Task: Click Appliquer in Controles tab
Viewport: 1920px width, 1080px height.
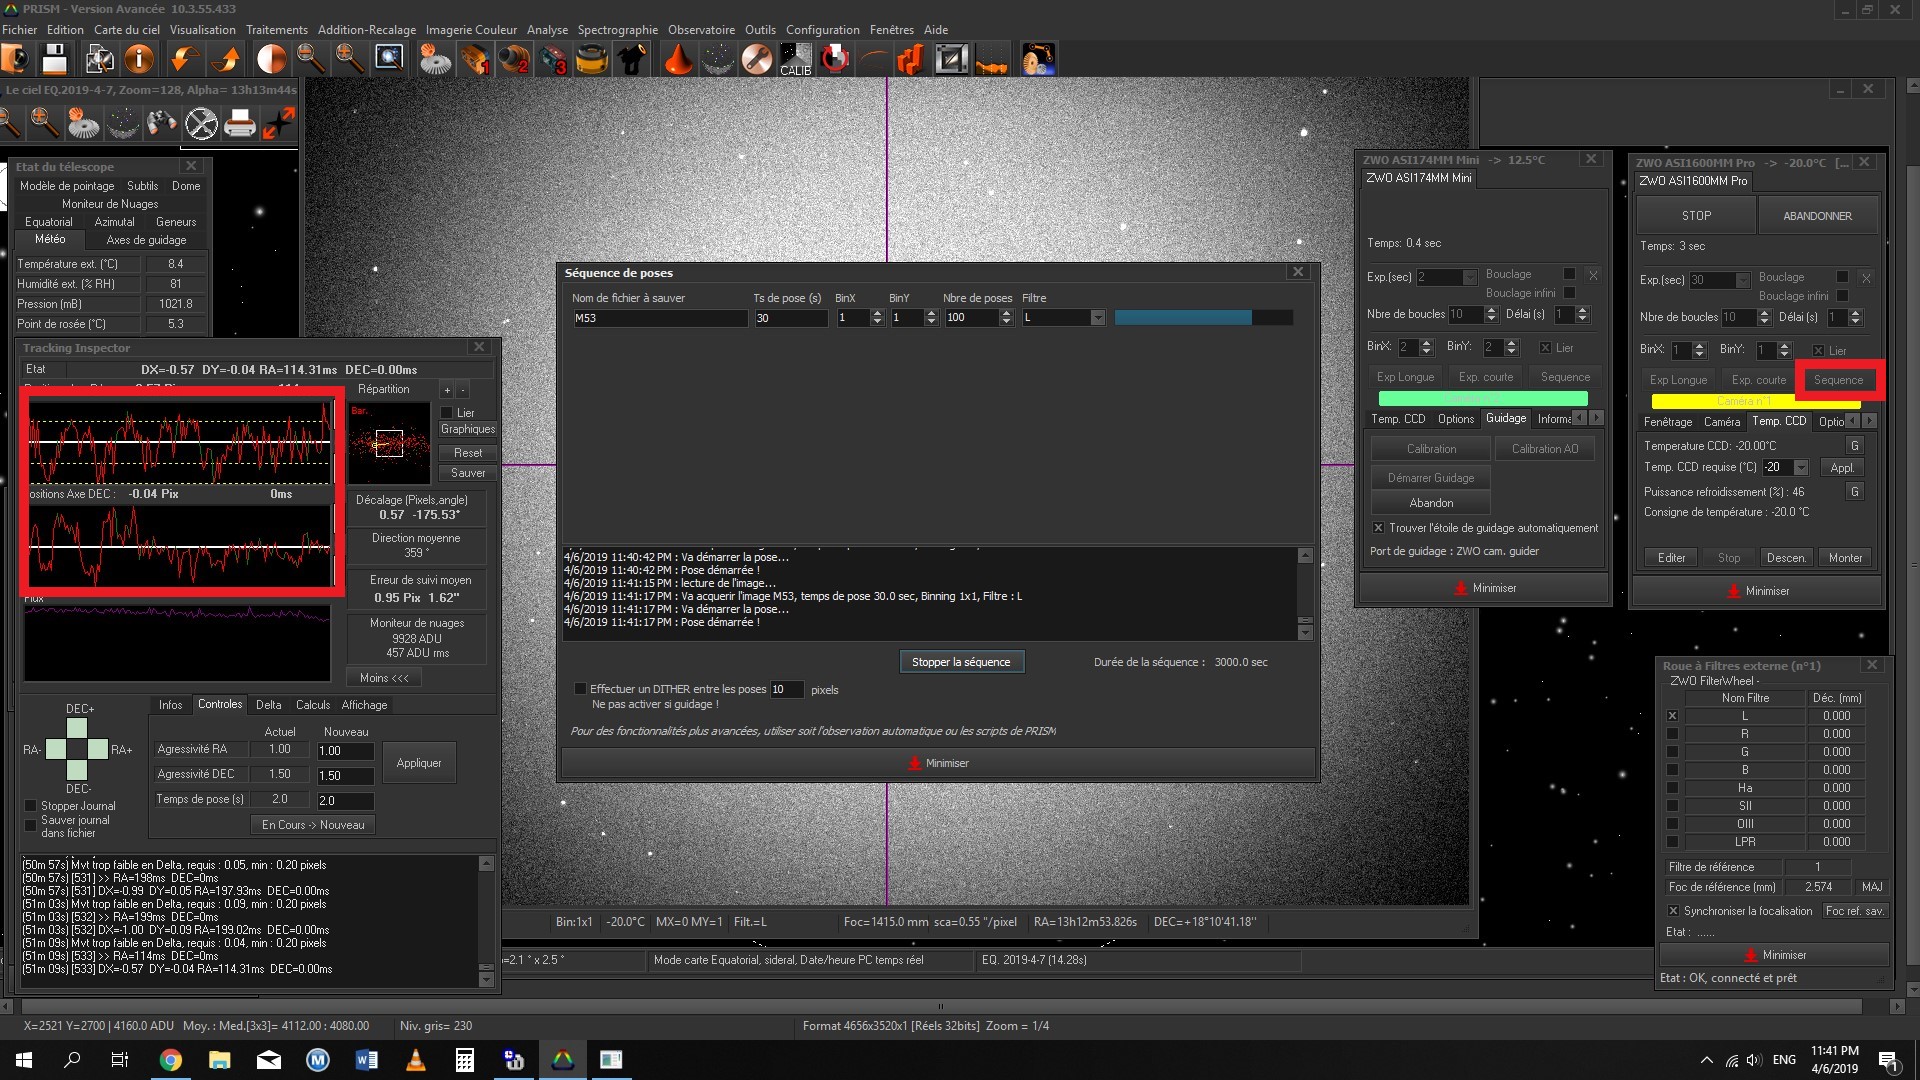Action: (419, 763)
